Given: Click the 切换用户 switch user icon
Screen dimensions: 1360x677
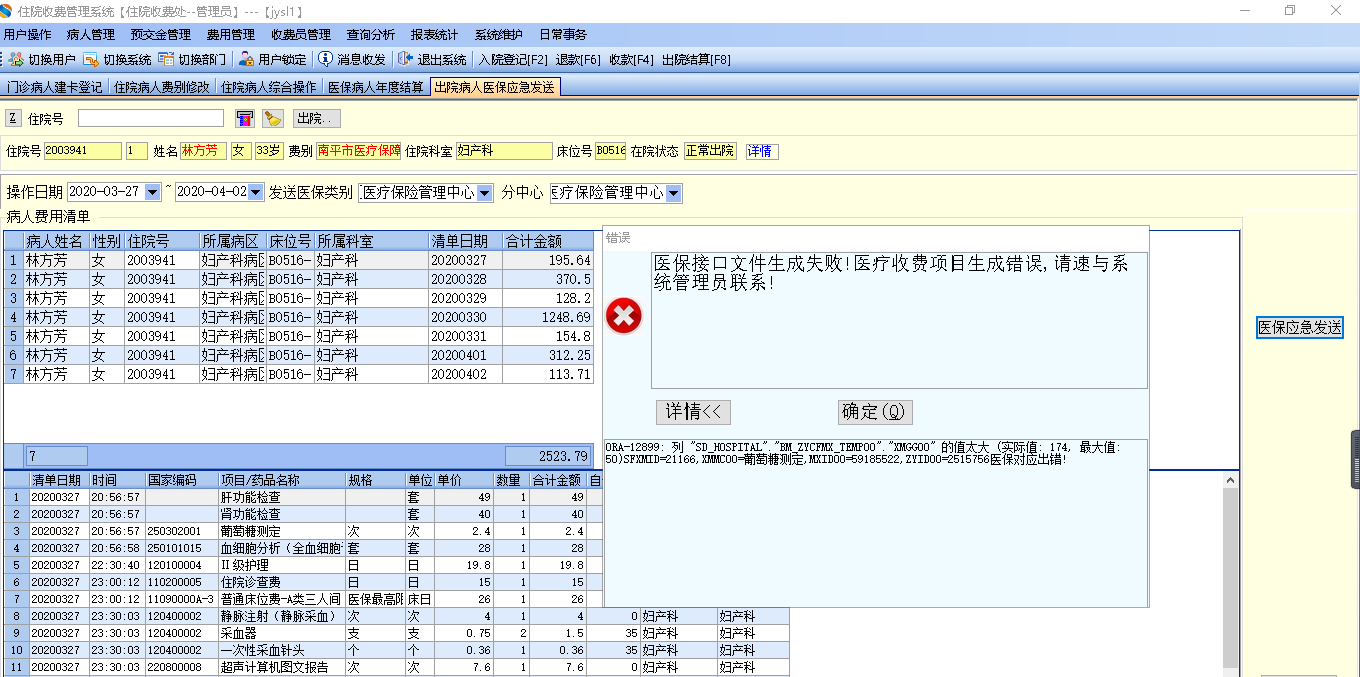Looking at the screenshot, I should 16,59.
